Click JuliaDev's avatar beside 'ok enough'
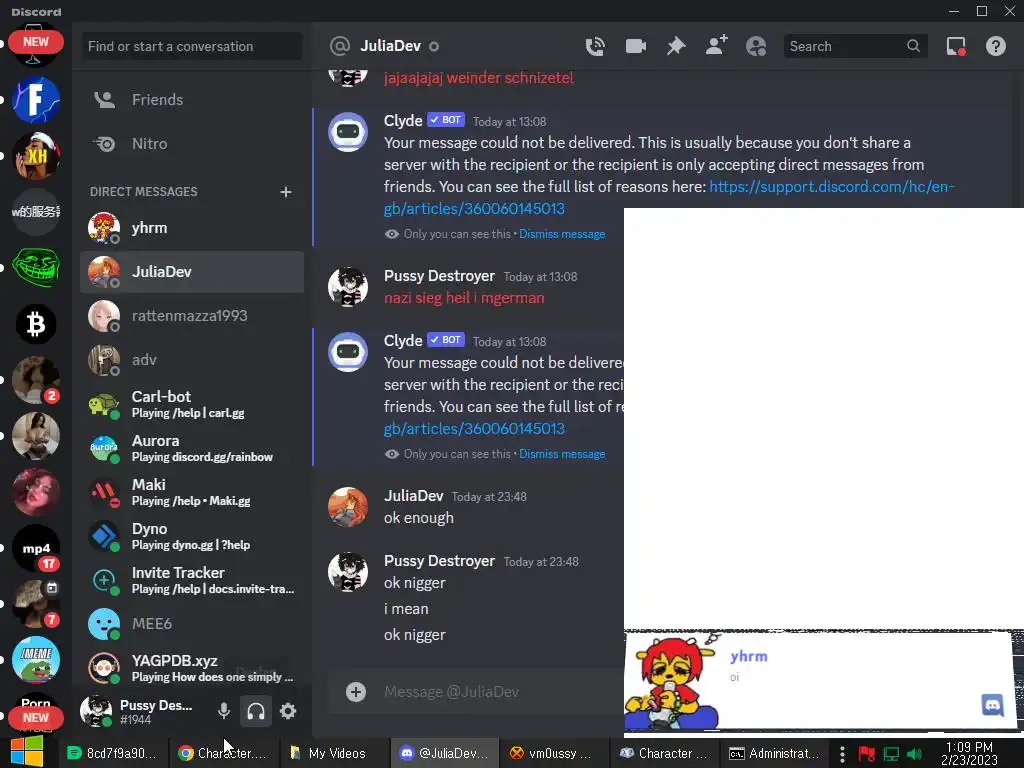 [x=347, y=506]
